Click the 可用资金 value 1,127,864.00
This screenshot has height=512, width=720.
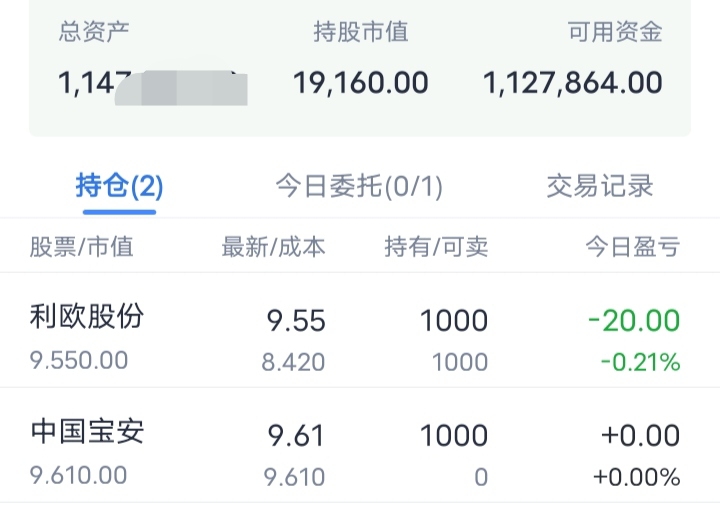pyautogui.click(x=573, y=83)
